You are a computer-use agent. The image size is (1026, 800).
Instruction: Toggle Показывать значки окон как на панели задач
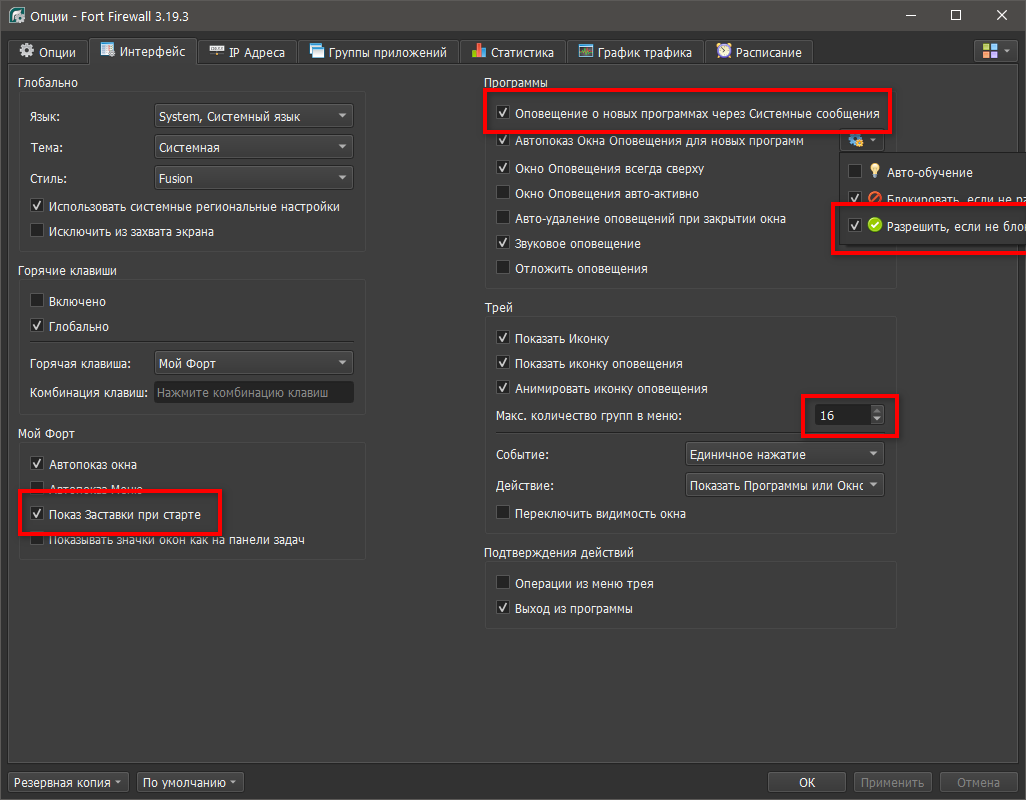pyautogui.click(x=168, y=540)
